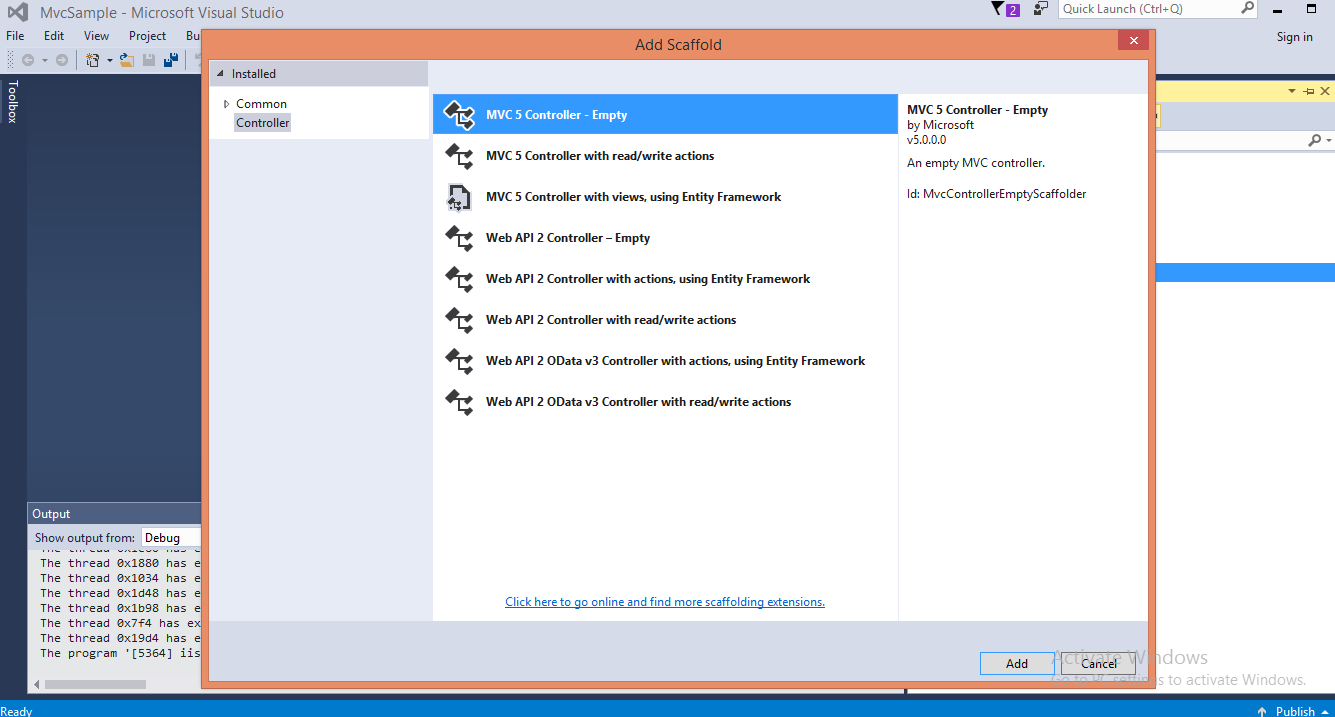Open the File menu
This screenshot has height=717, width=1335.
pos(15,36)
